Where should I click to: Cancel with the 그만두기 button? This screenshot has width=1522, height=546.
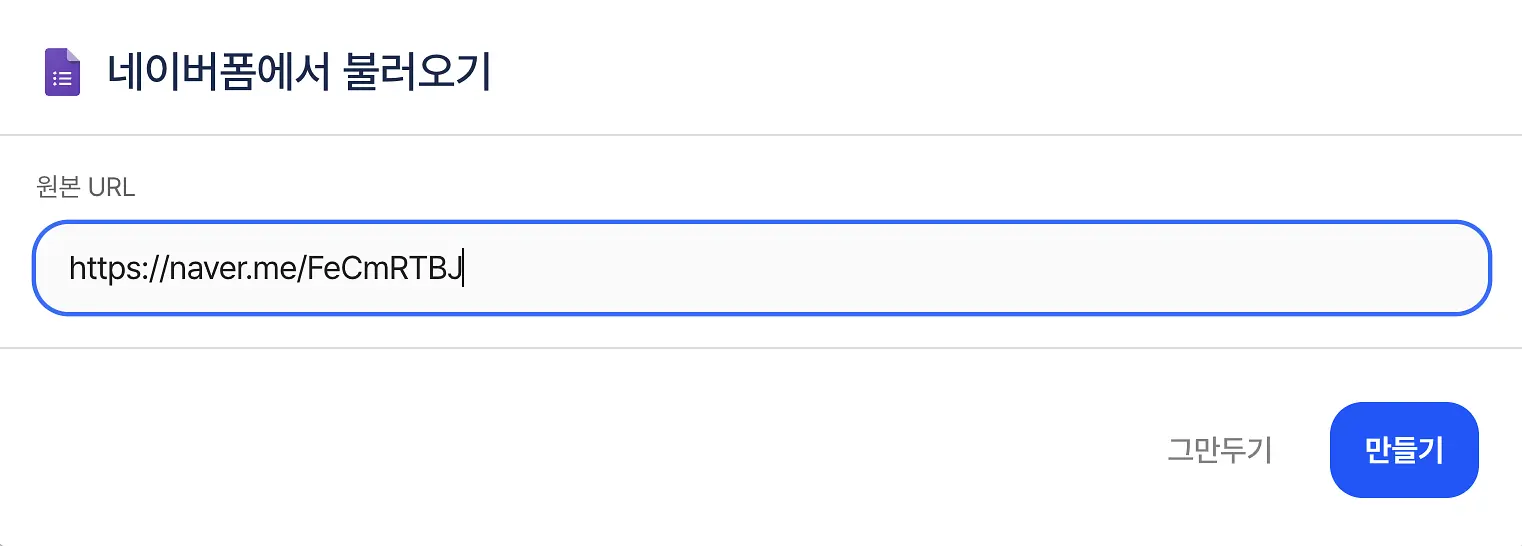pyautogui.click(x=1219, y=450)
